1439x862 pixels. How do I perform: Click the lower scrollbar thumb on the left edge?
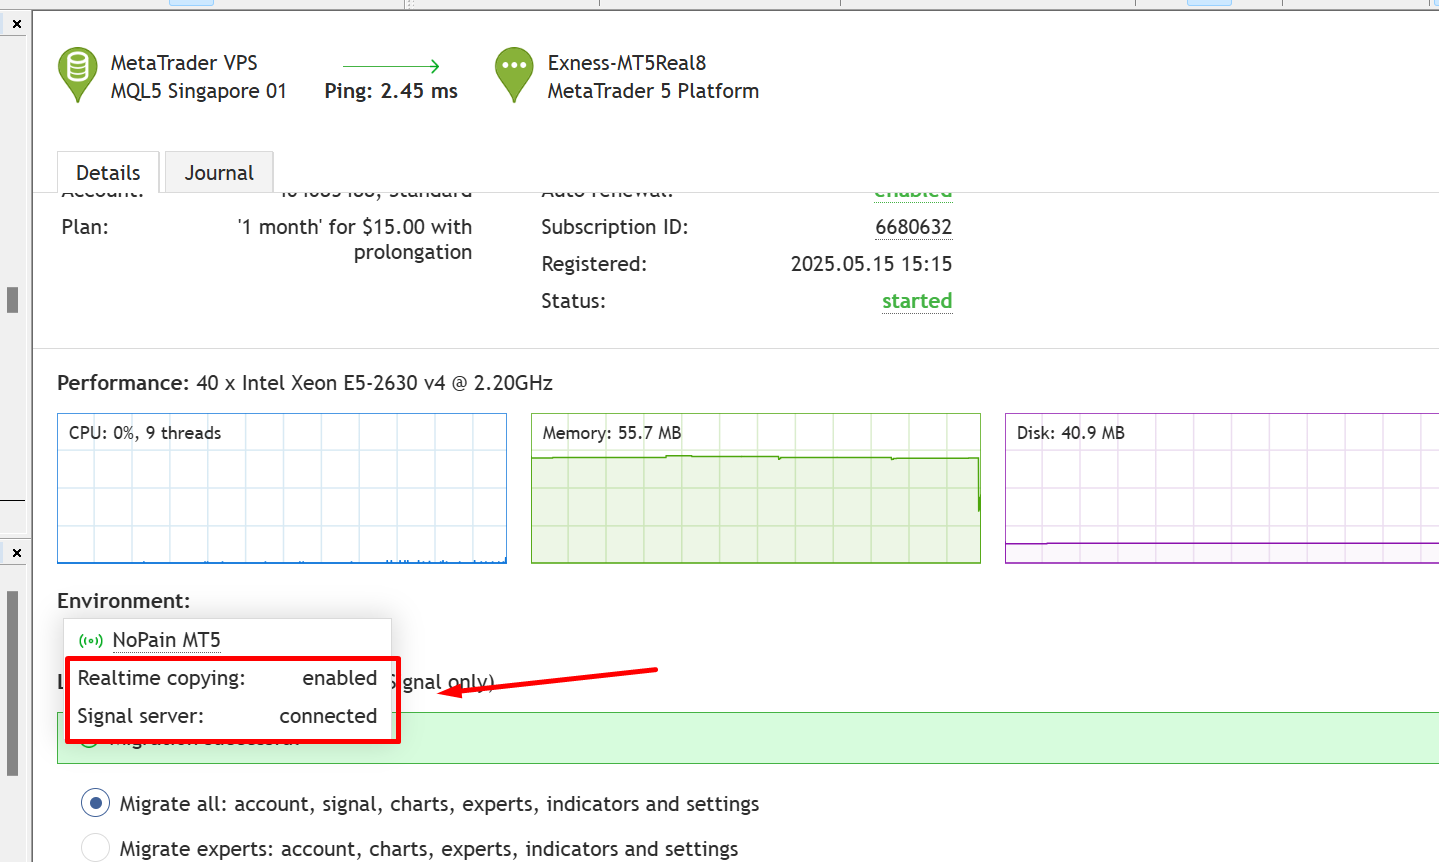click(12, 683)
